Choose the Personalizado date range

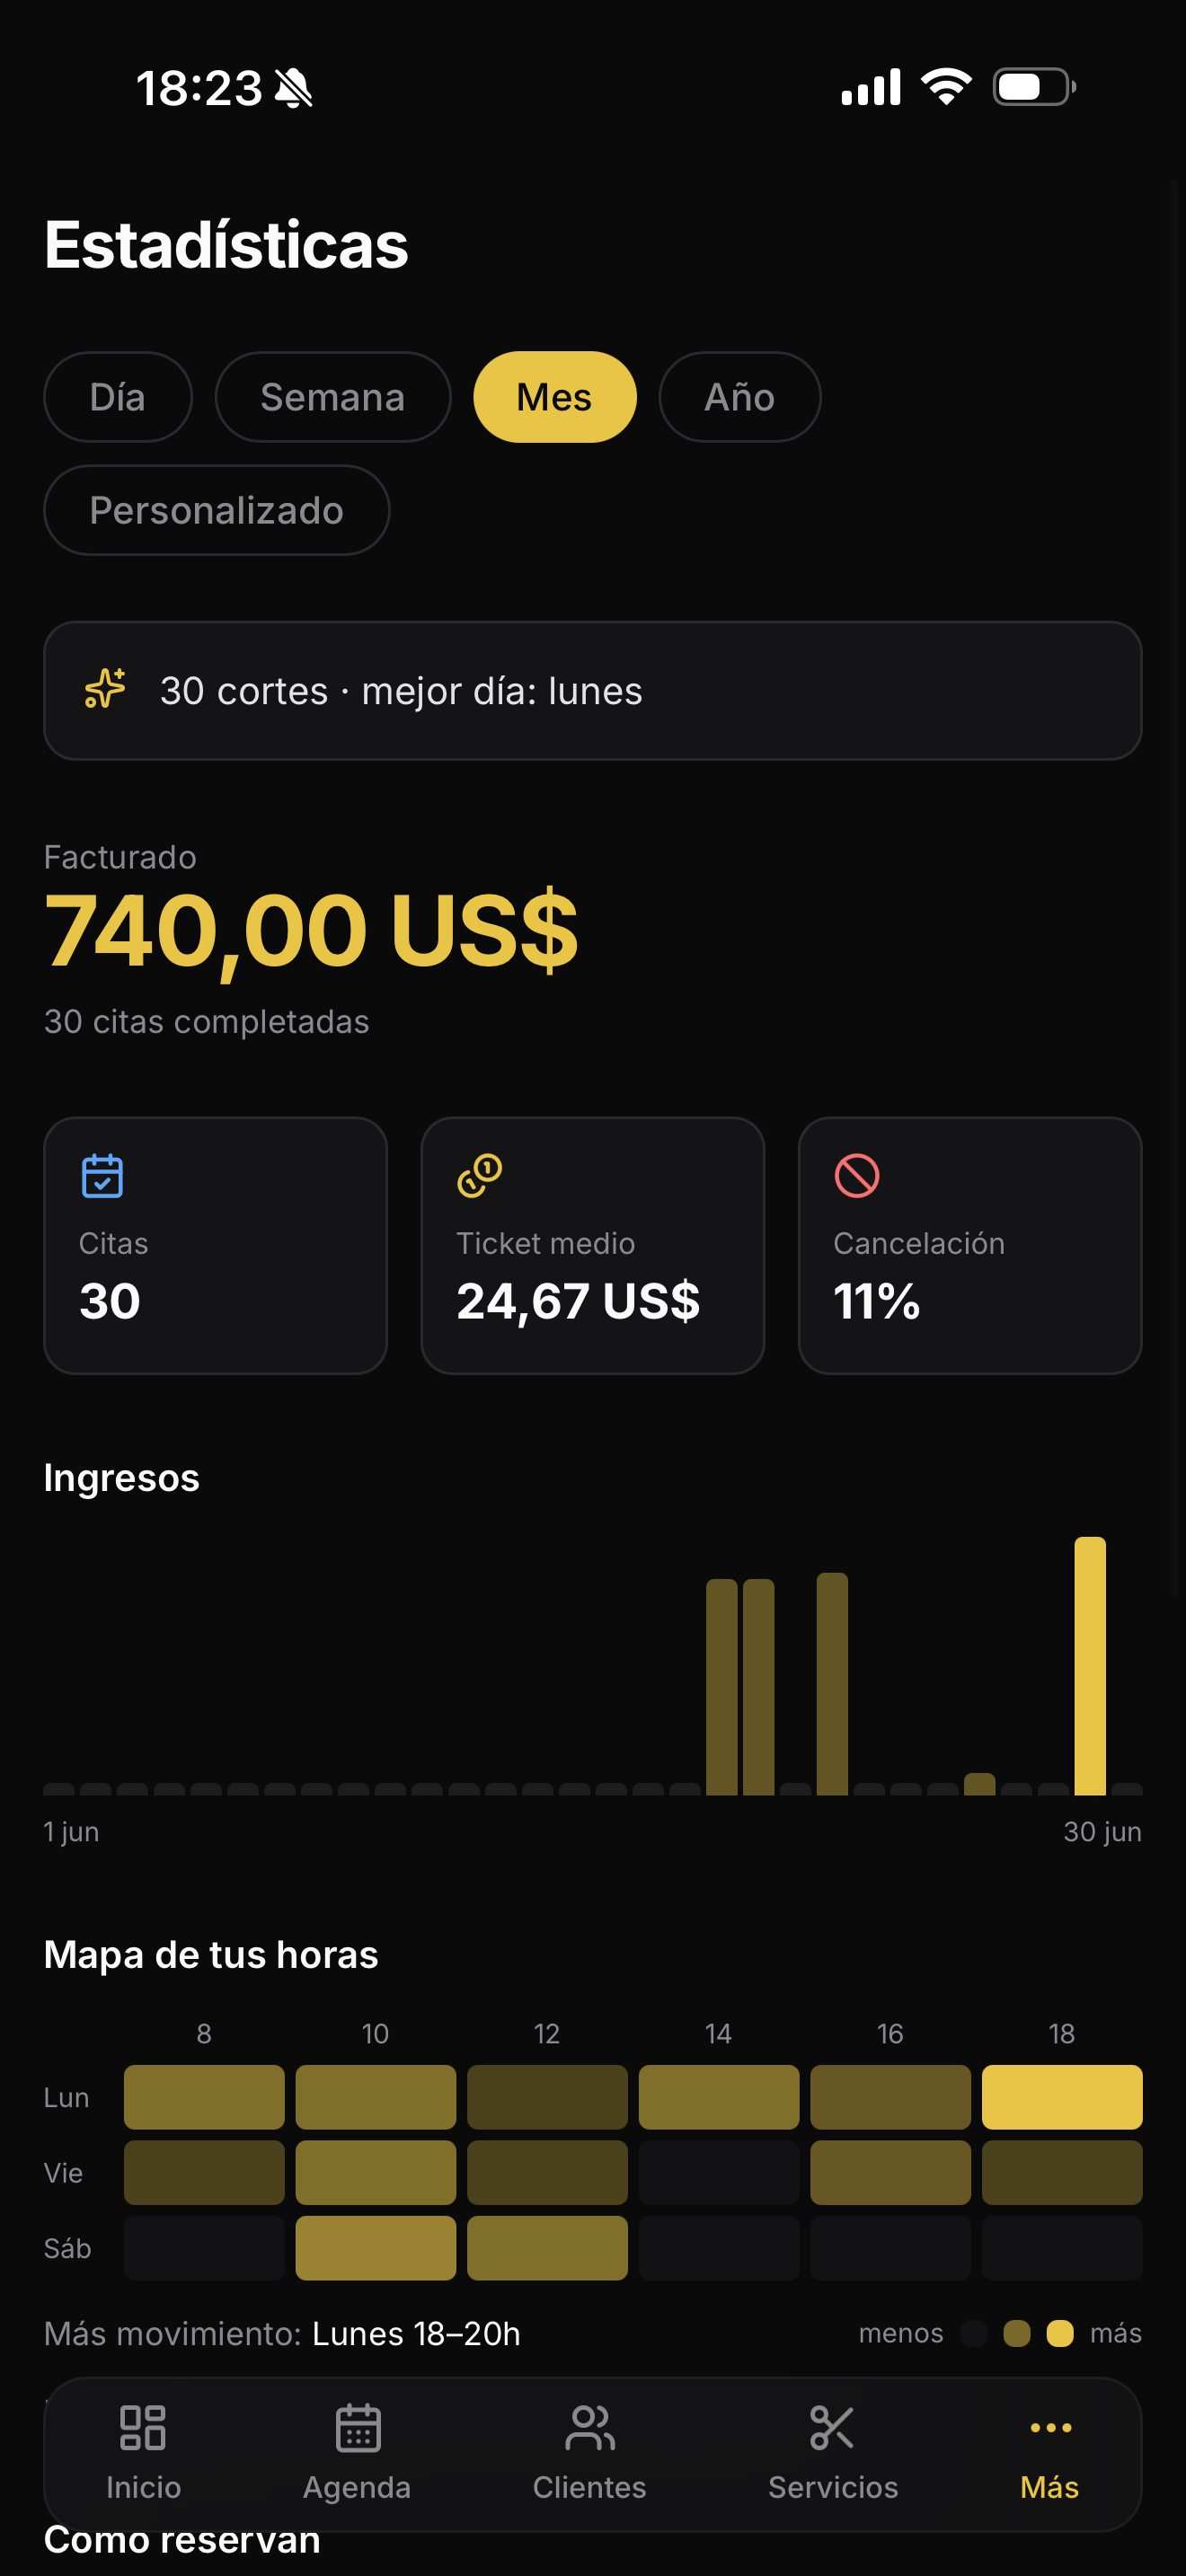coord(217,510)
